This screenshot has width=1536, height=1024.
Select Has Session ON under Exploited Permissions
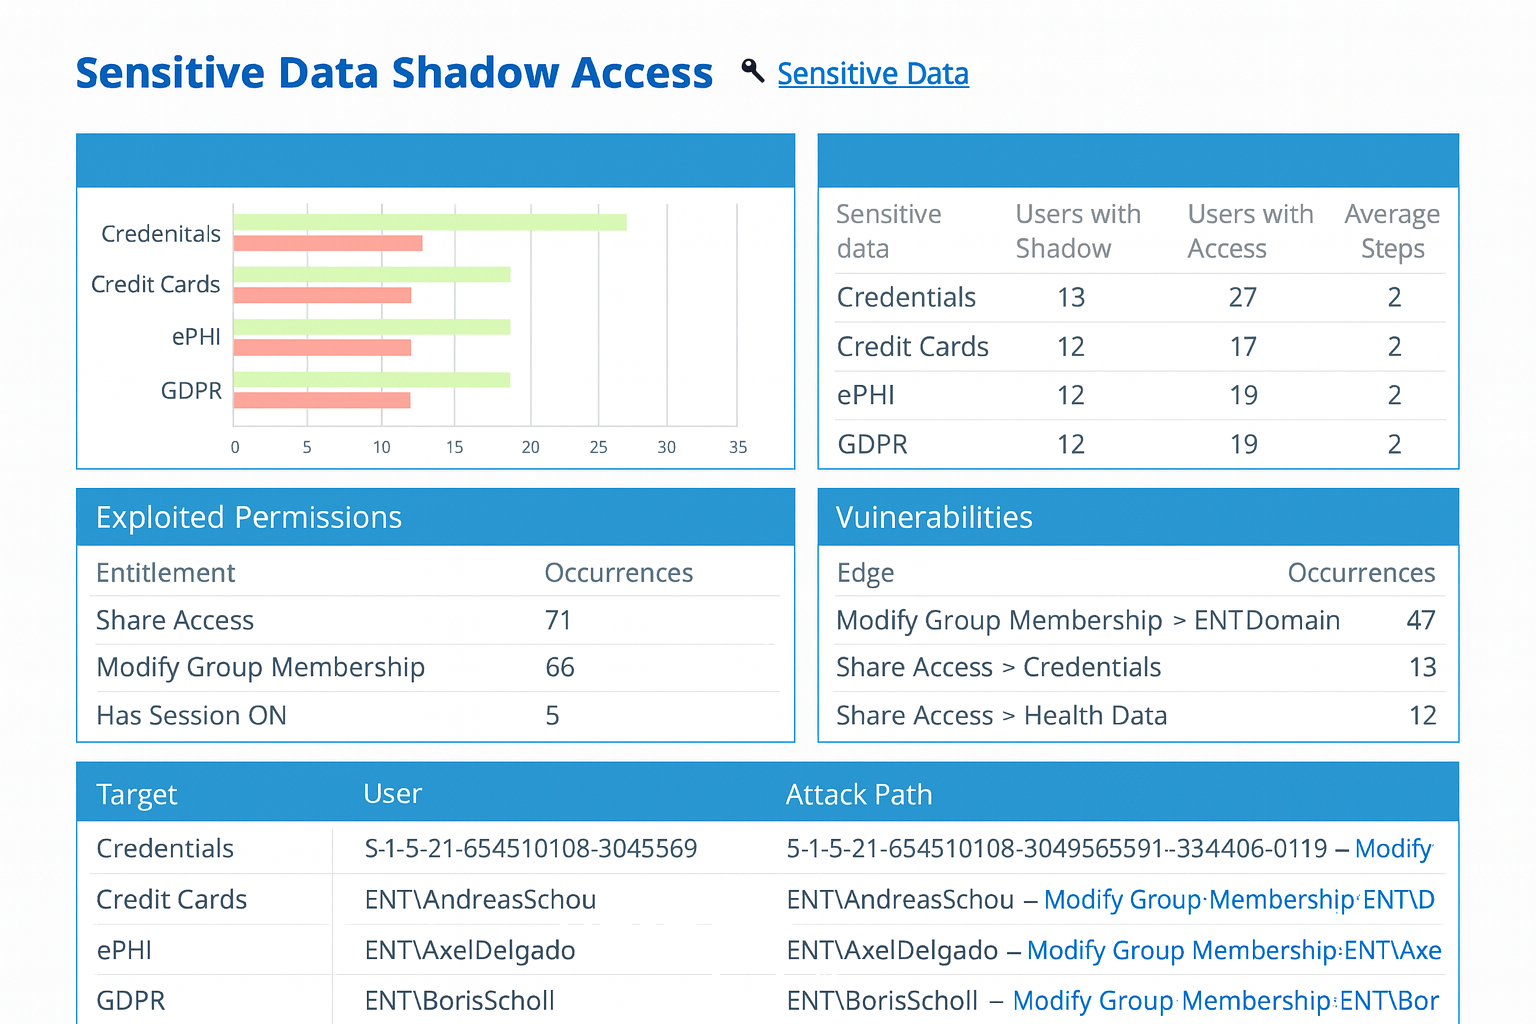pyautogui.click(x=191, y=715)
